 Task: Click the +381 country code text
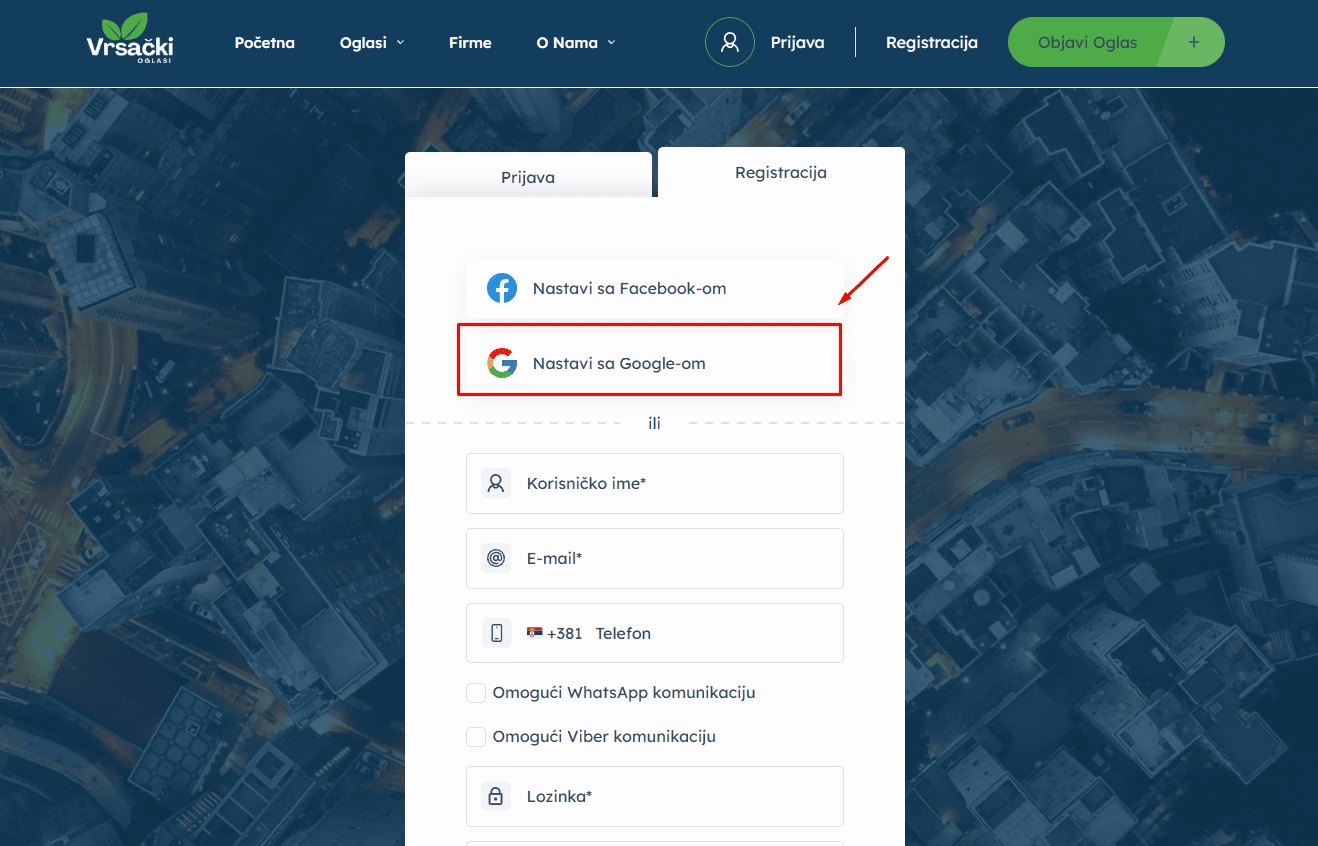[x=565, y=633]
